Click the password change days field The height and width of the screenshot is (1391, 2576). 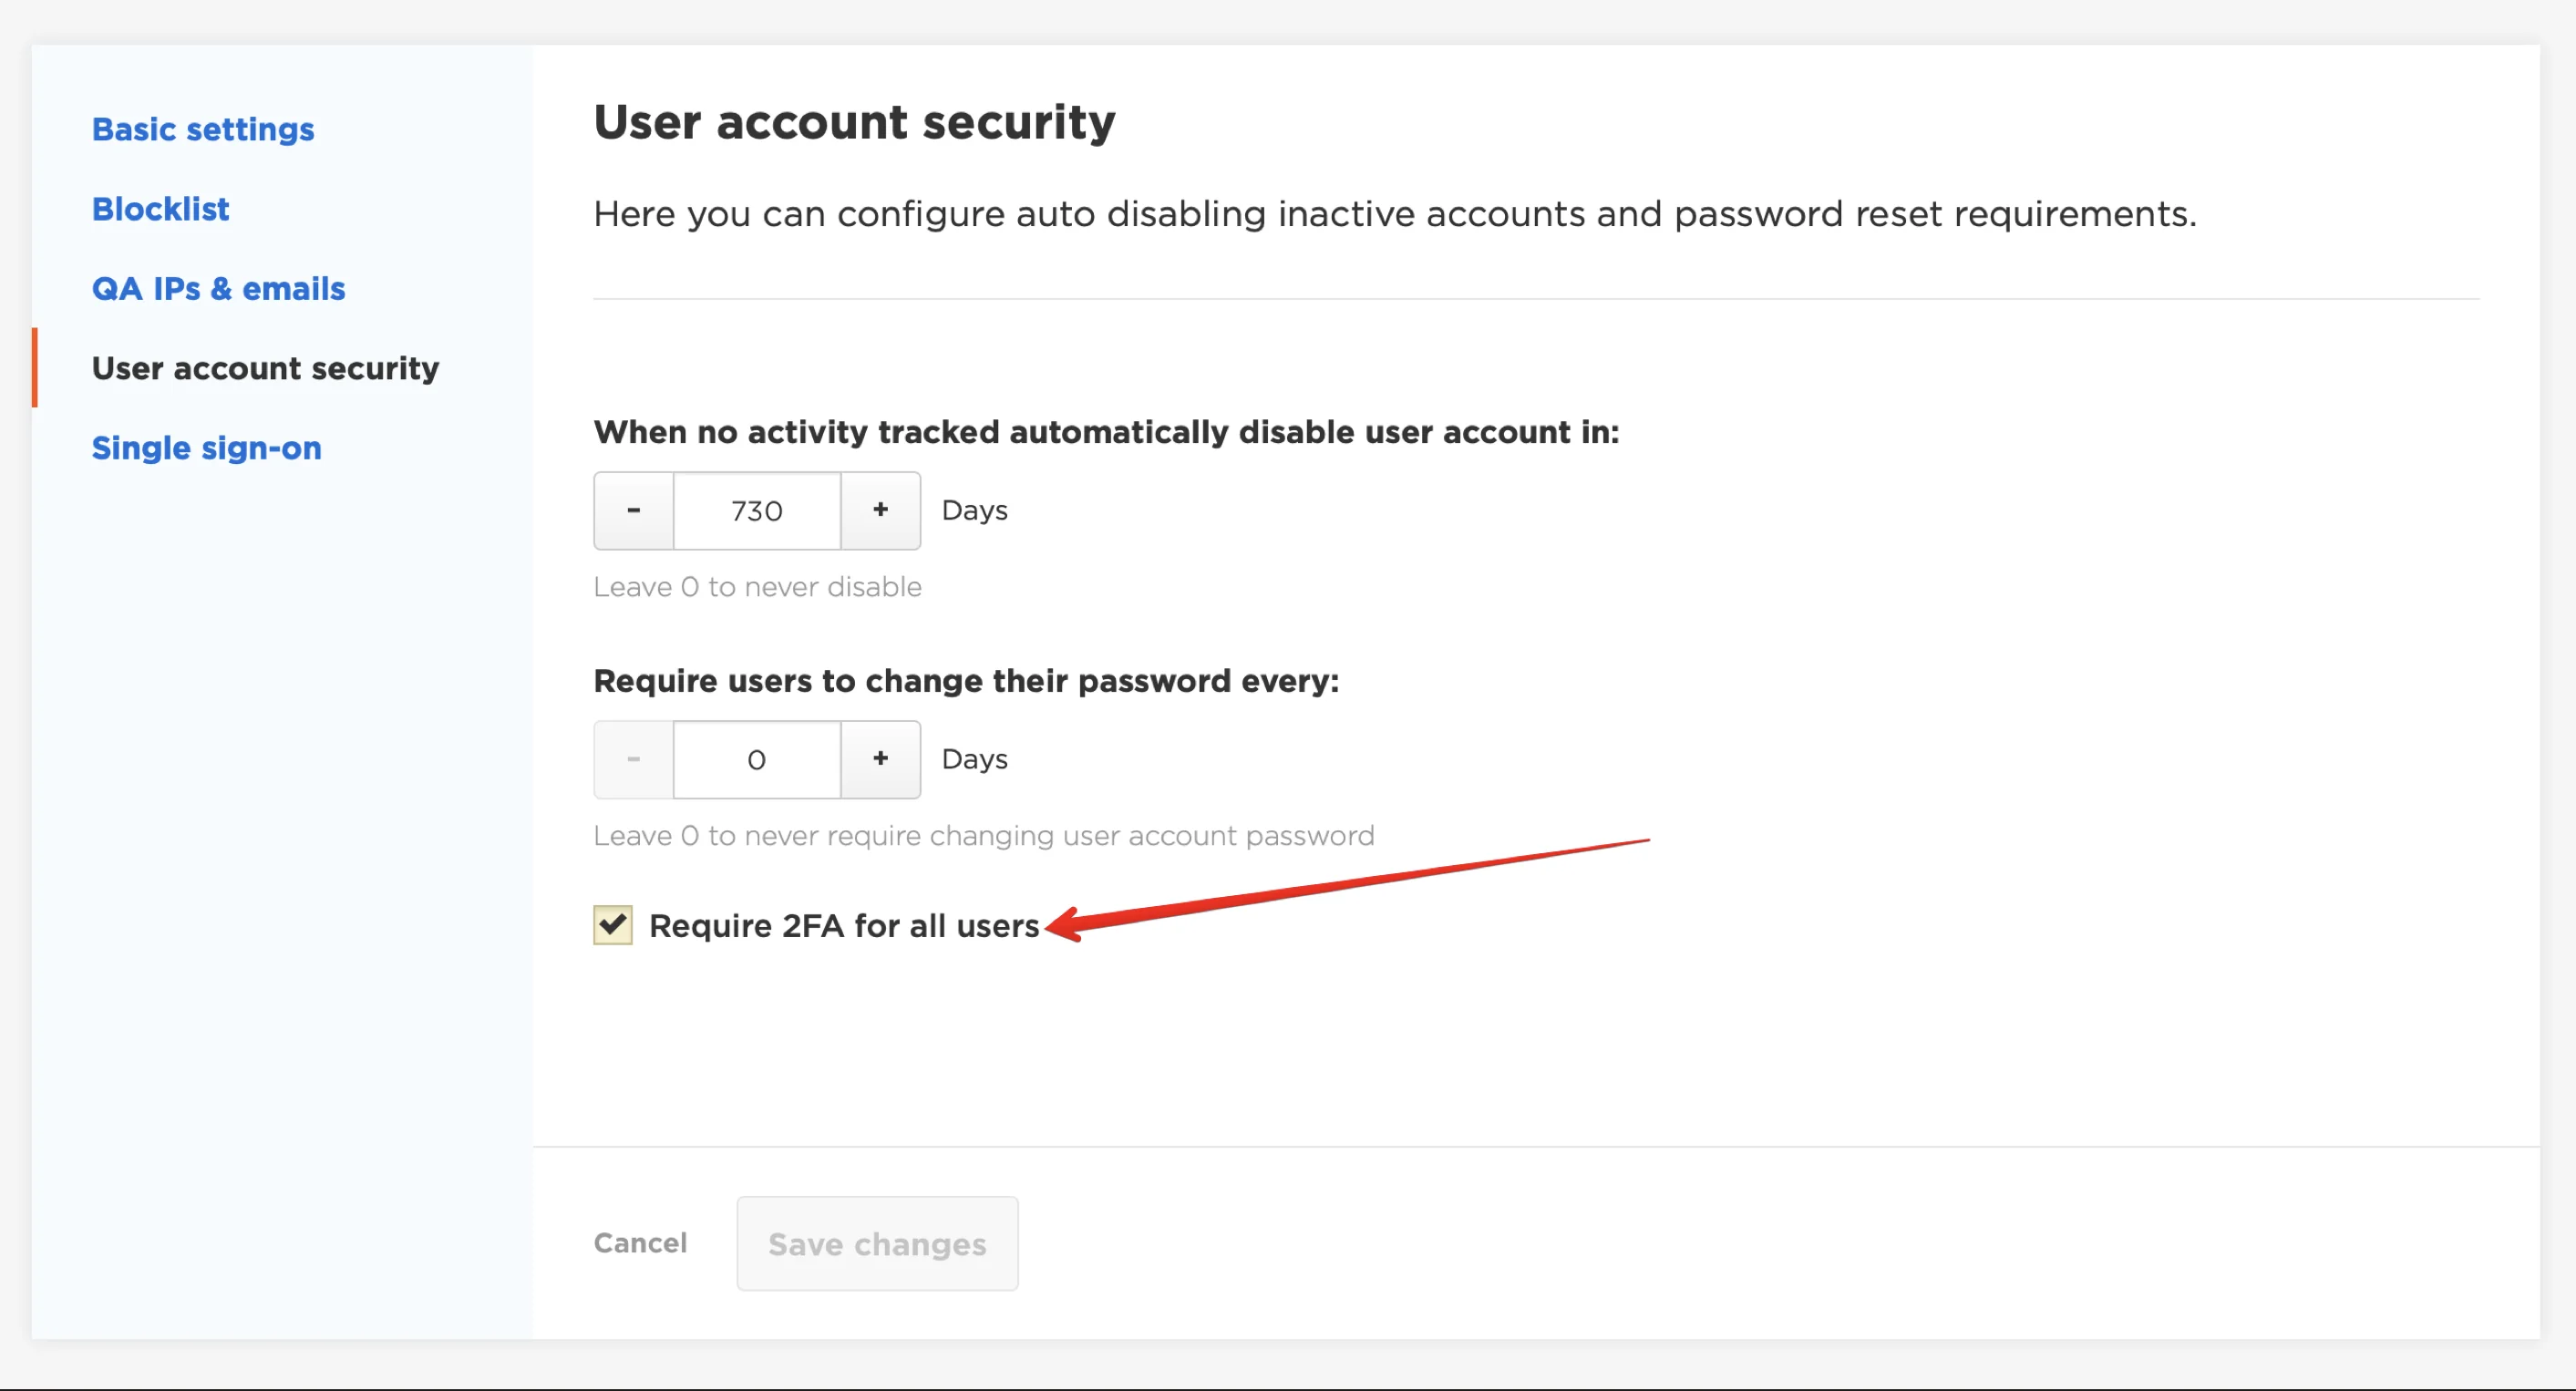click(x=757, y=760)
